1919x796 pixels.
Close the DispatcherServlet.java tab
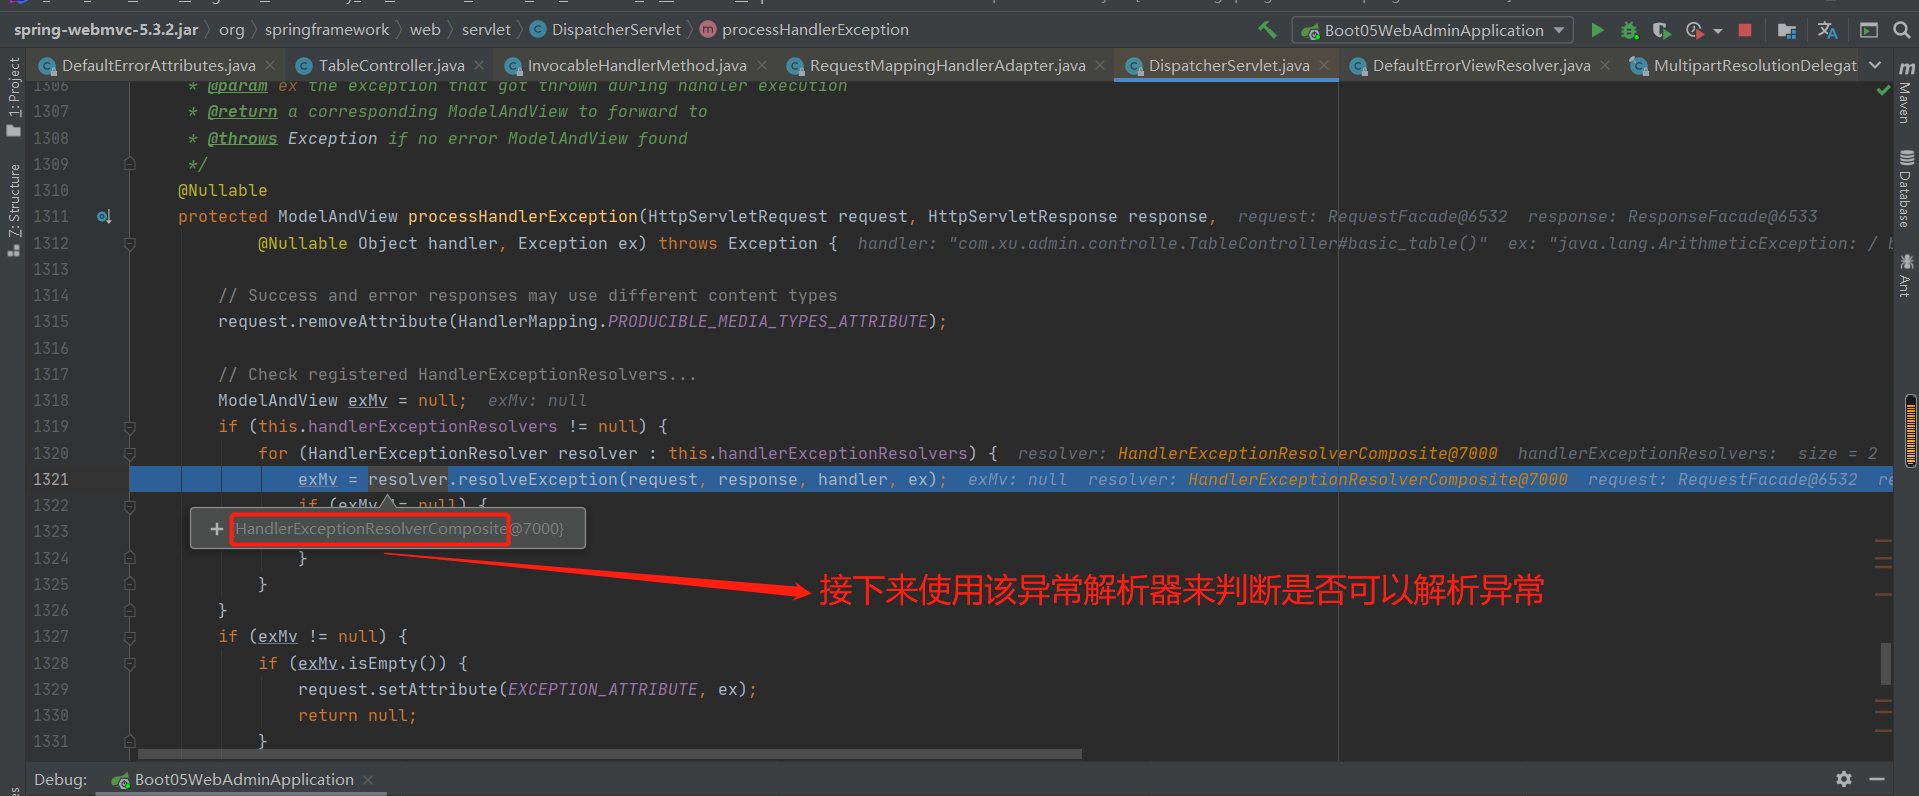point(1324,65)
